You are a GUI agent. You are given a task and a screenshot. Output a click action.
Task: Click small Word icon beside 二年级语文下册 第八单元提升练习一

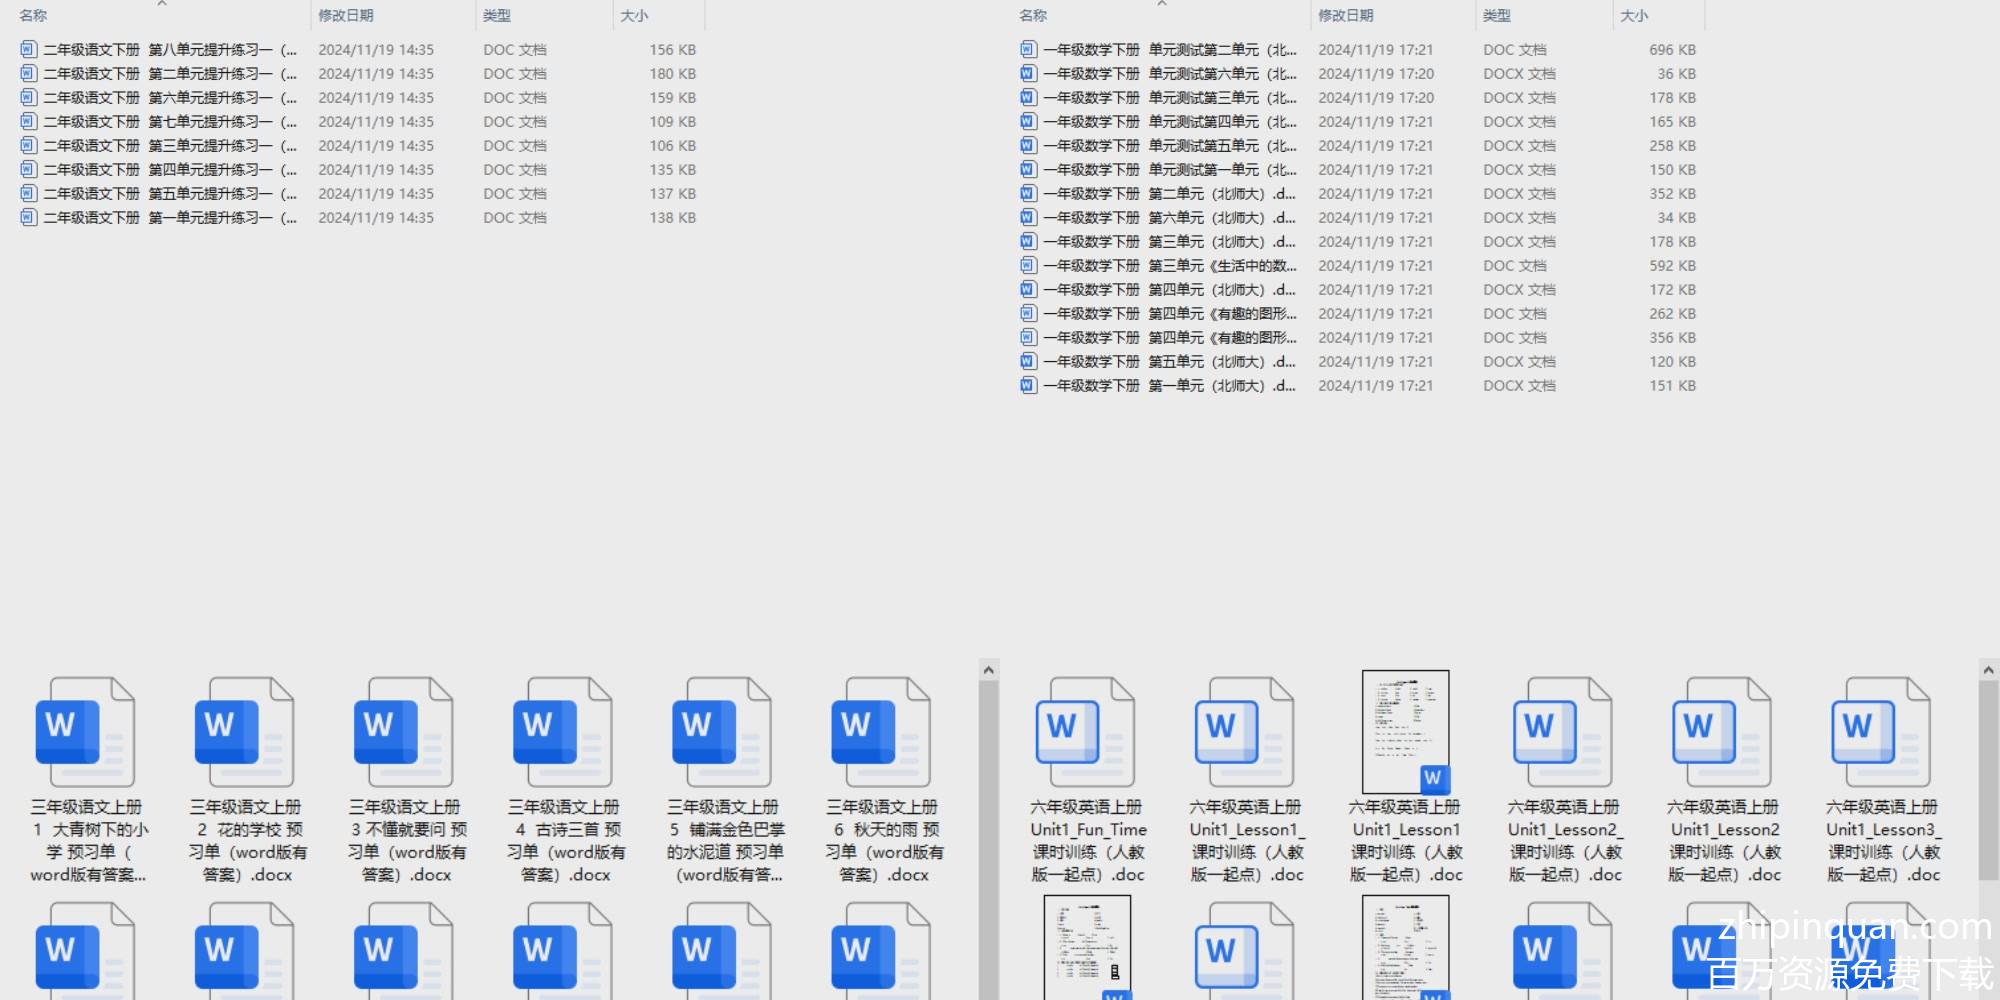click(28, 49)
